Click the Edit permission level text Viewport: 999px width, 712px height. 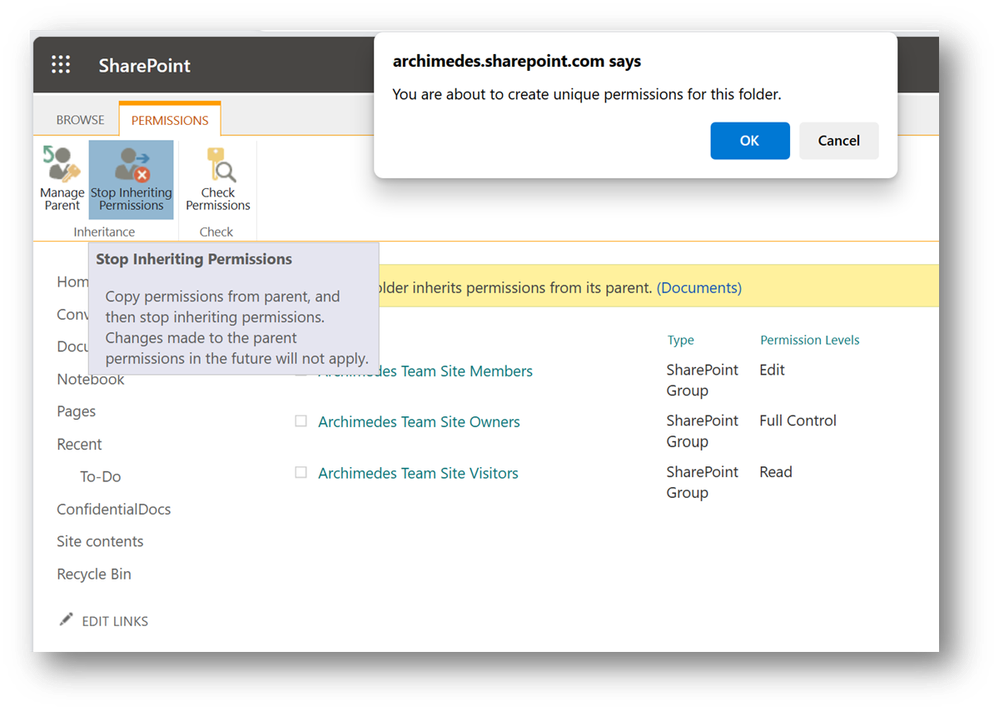click(772, 370)
